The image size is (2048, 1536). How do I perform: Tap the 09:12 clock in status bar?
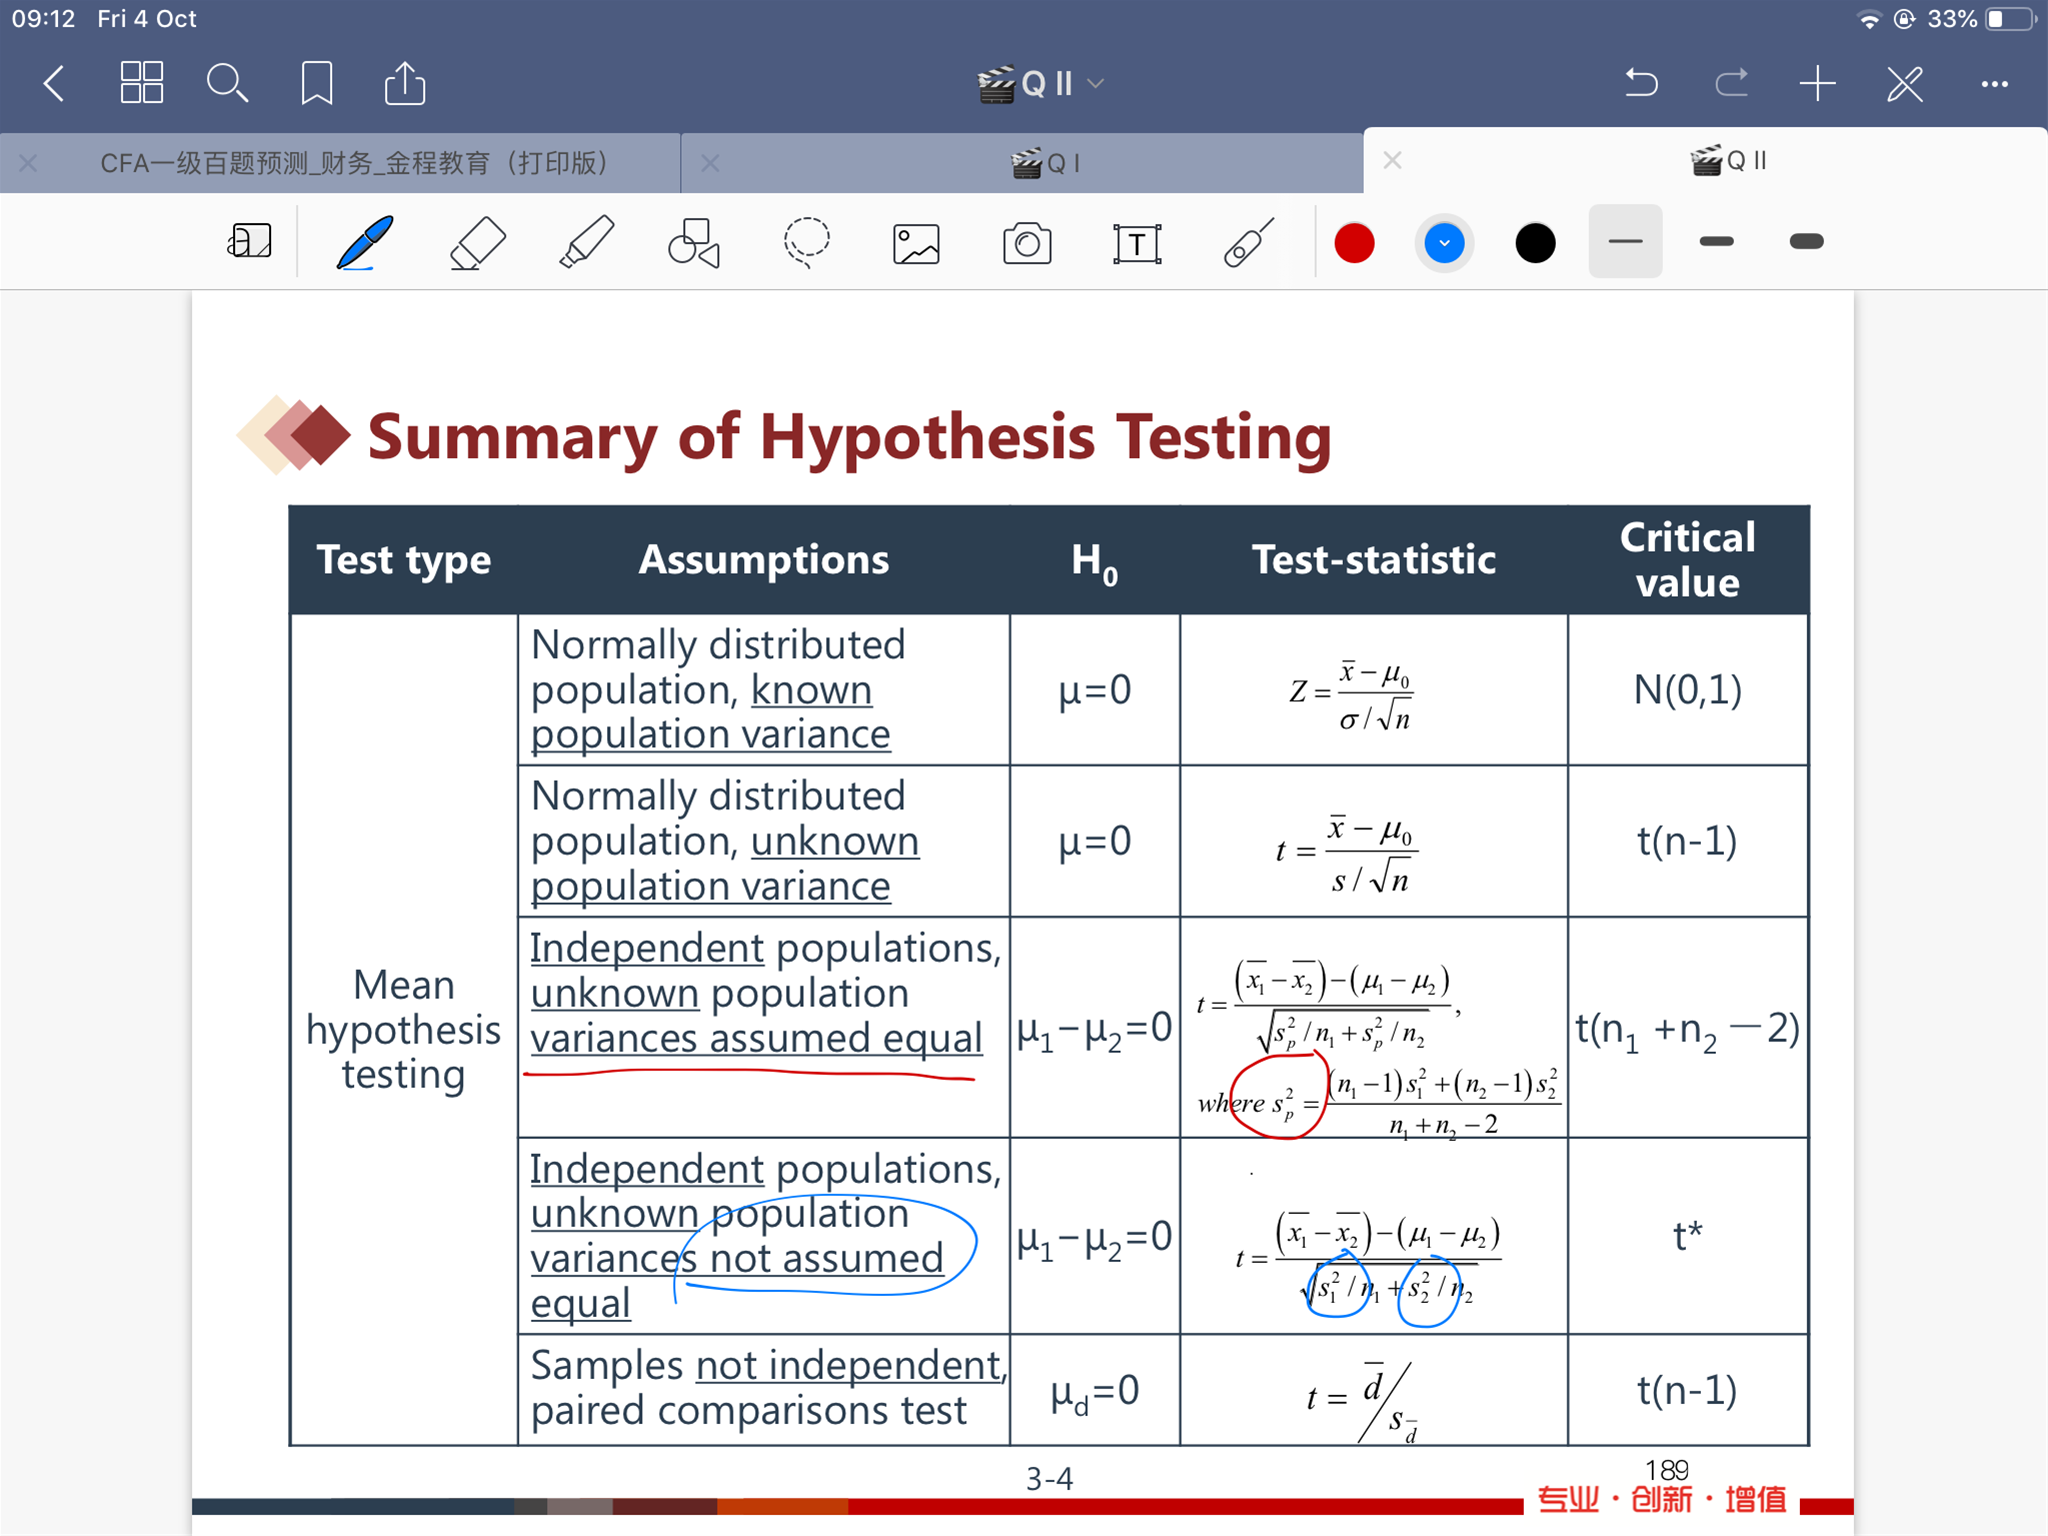[43, 19]
